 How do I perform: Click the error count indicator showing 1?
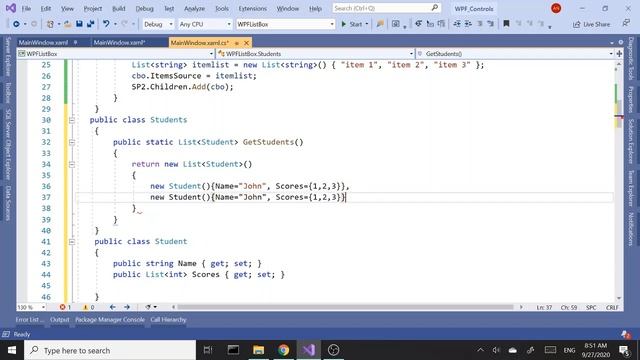(65, 307)
